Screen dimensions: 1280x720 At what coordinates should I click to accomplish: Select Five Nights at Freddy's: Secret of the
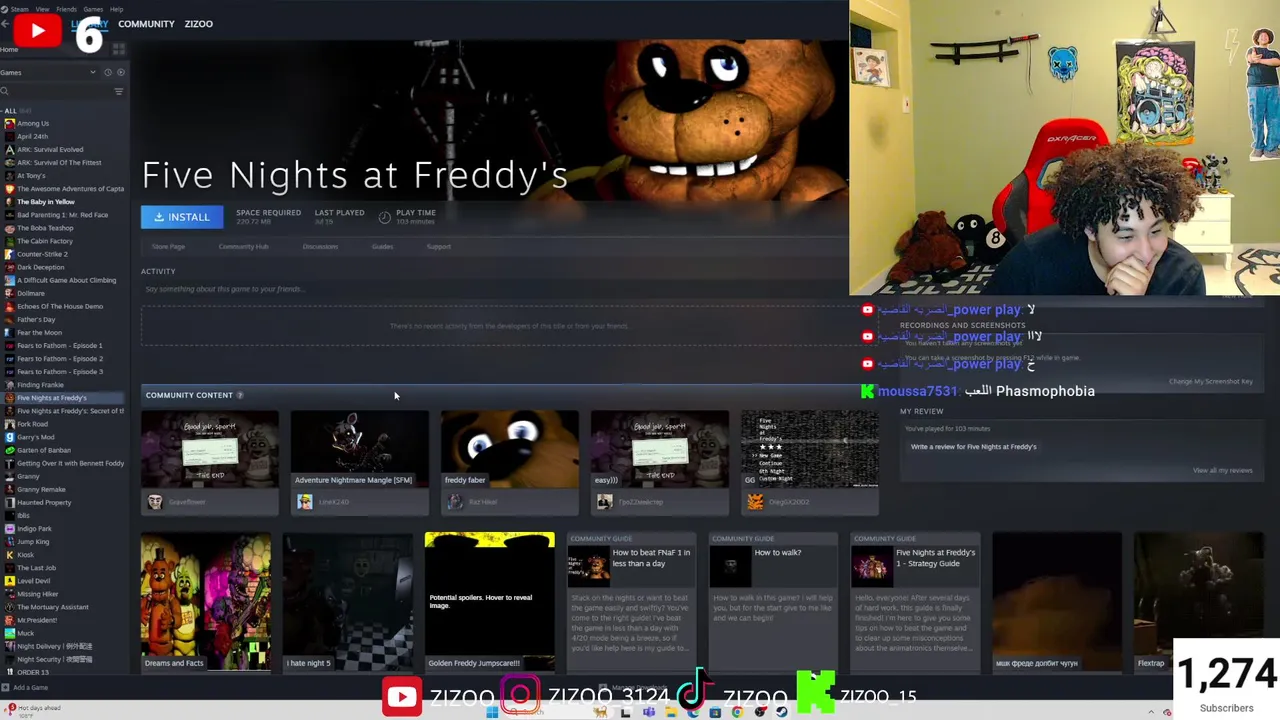tap(70, 411)
